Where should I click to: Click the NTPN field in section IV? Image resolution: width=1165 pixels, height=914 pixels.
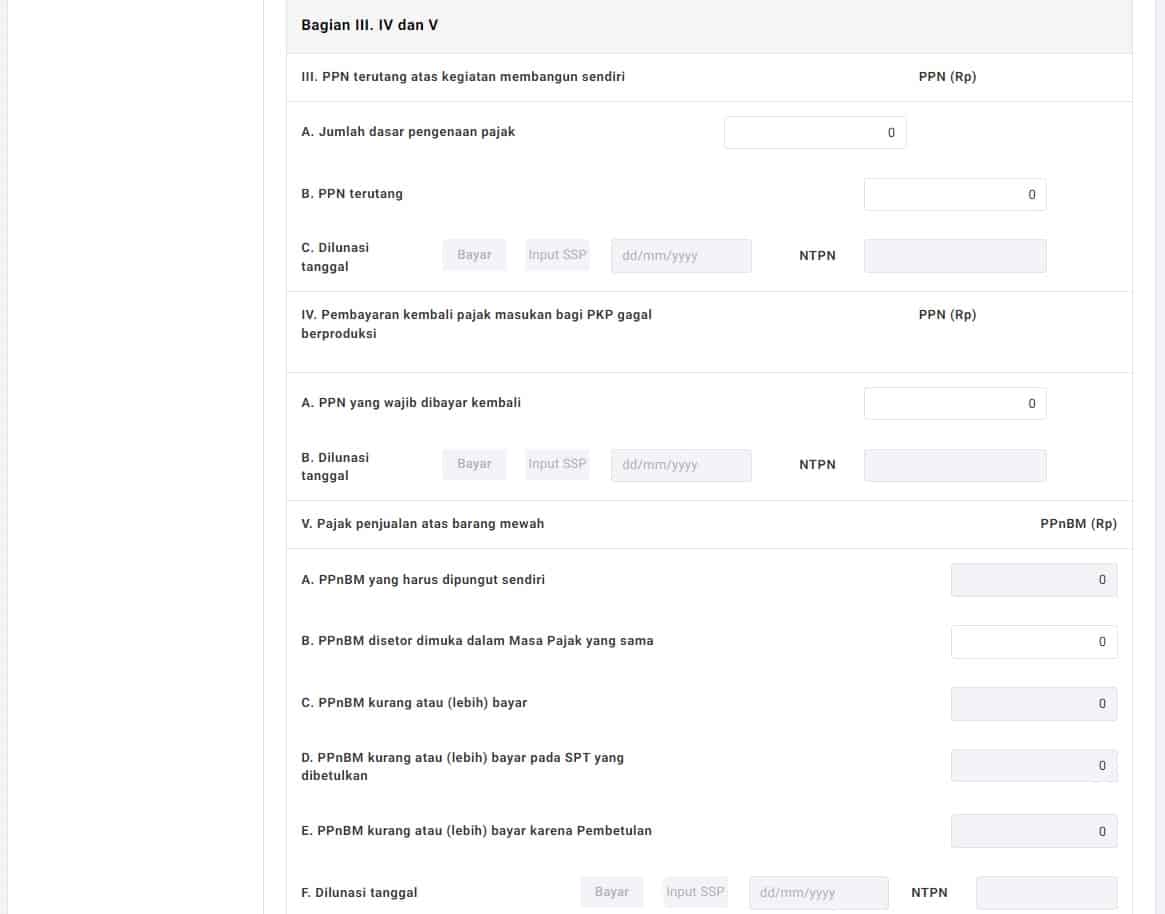tap(954, 465)
